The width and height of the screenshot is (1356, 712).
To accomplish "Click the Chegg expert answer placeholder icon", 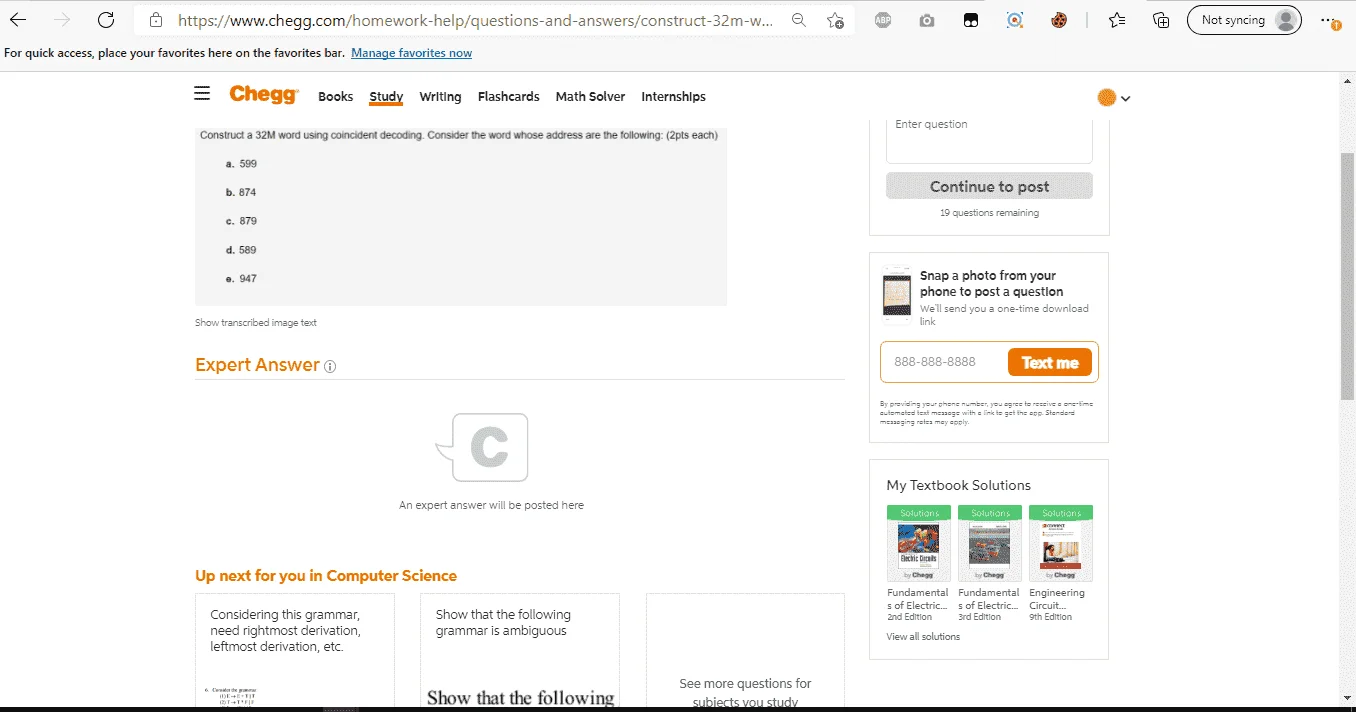I will 483,447.
